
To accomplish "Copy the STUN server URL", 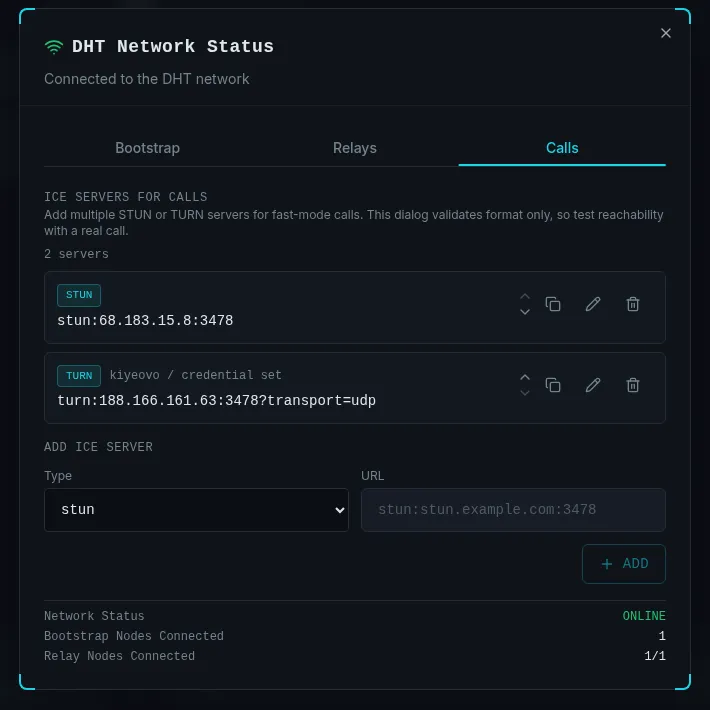I will (x=553, y=304).
